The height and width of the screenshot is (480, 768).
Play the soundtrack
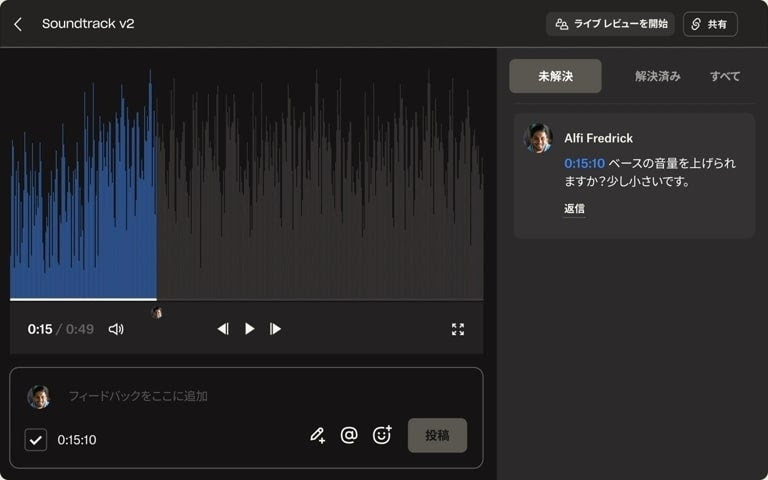click(x=249, y=329)
